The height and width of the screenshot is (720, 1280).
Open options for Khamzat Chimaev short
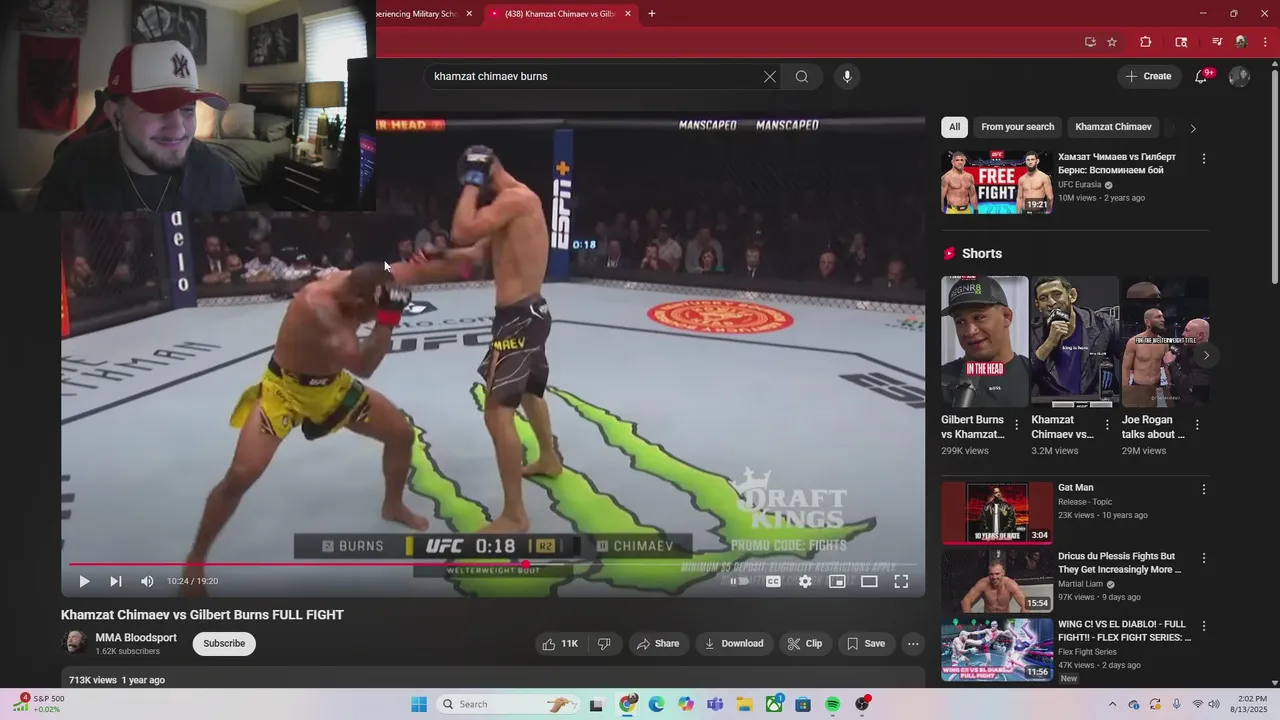pos(1107,425)
